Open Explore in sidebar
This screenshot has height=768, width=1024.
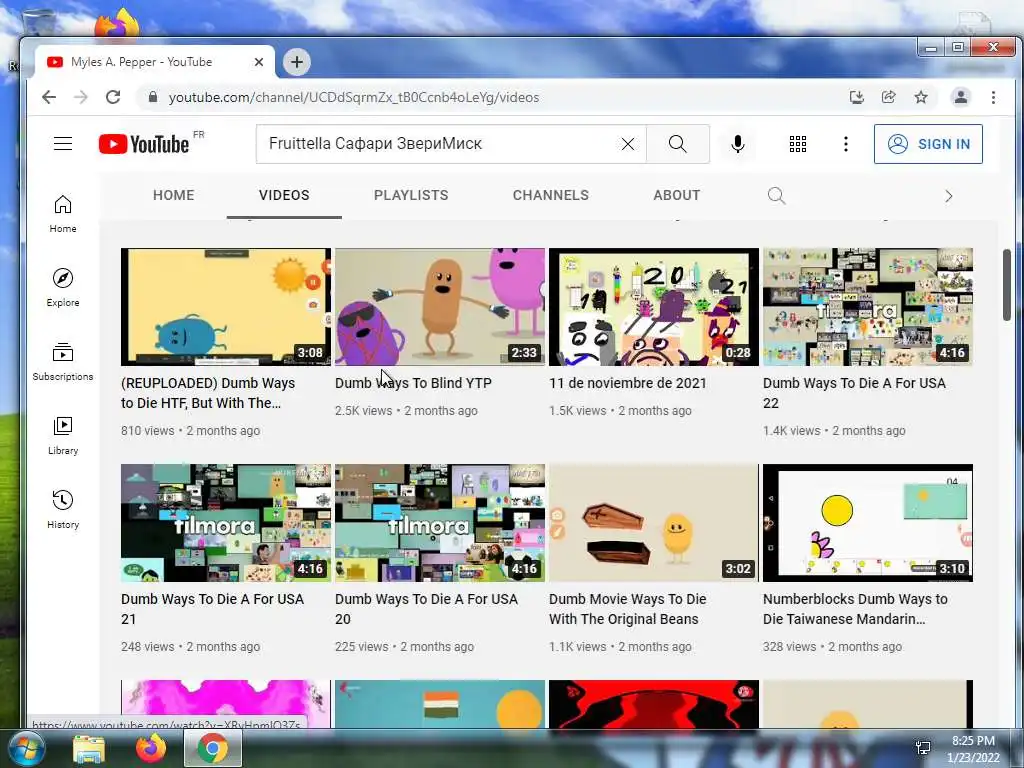pyautogui.click(x=63, y=288)
